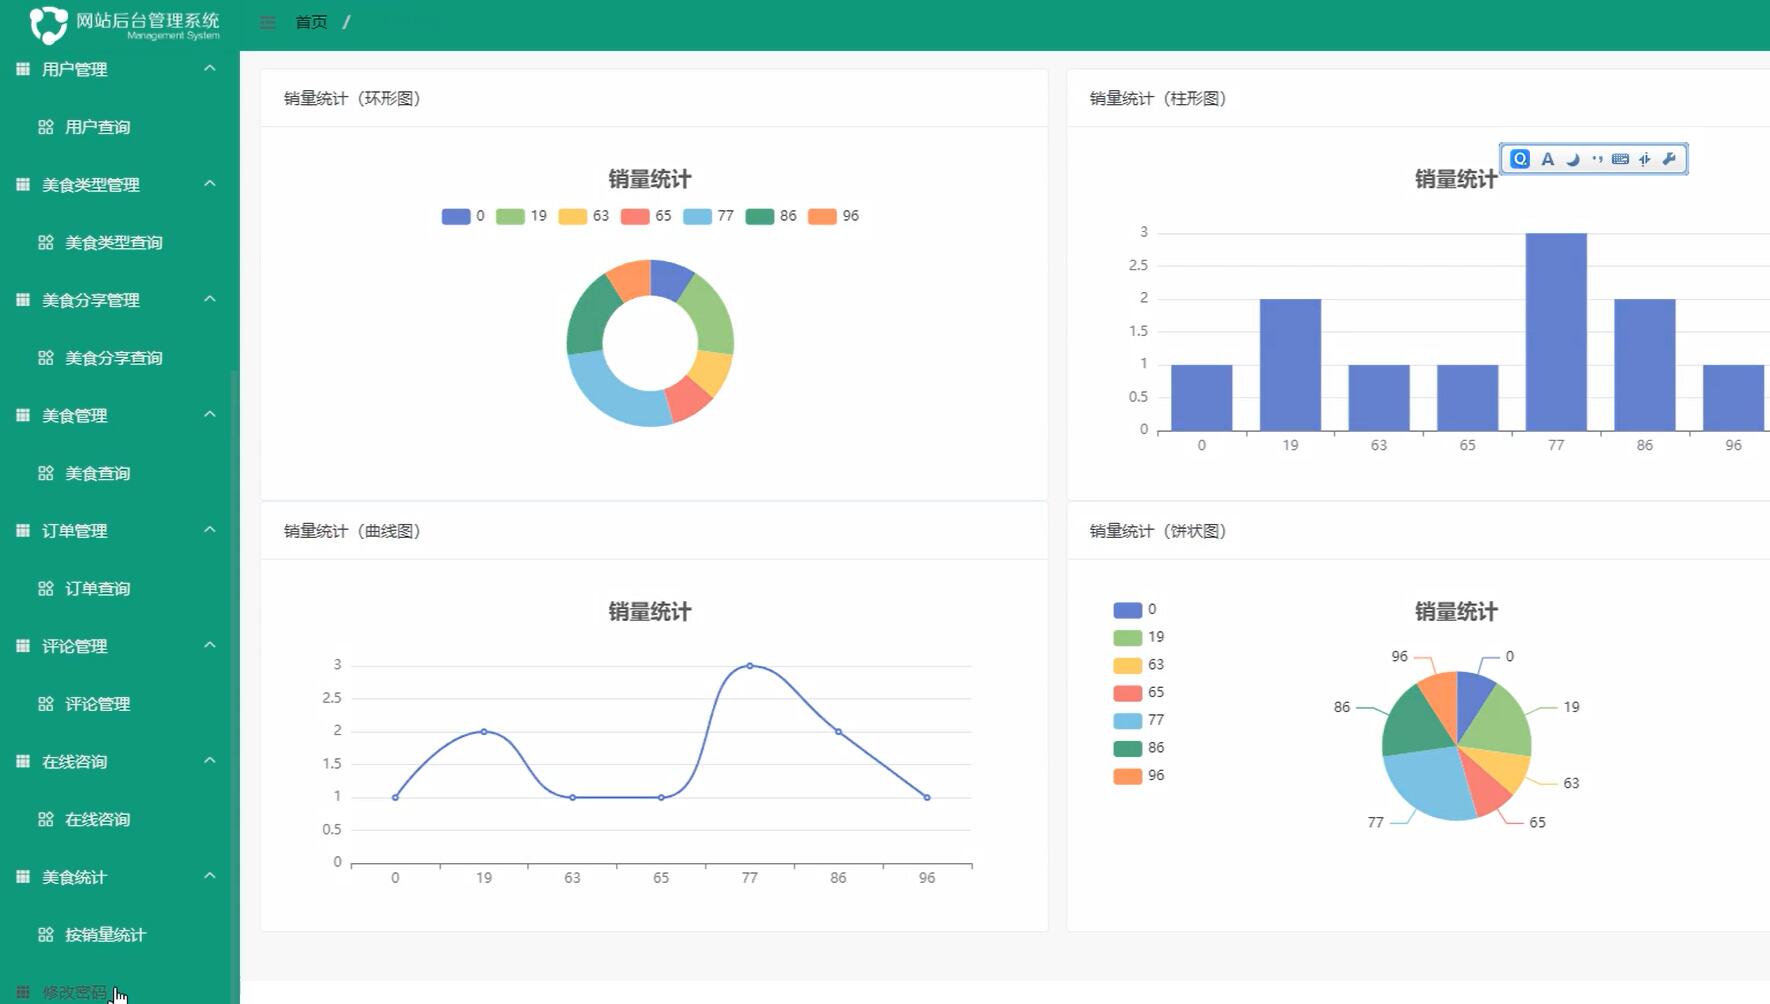This screenshot has height=1004, width=1770.
Task: Click the grid icon beside 用户查询
Action: [x=45, y=127]
